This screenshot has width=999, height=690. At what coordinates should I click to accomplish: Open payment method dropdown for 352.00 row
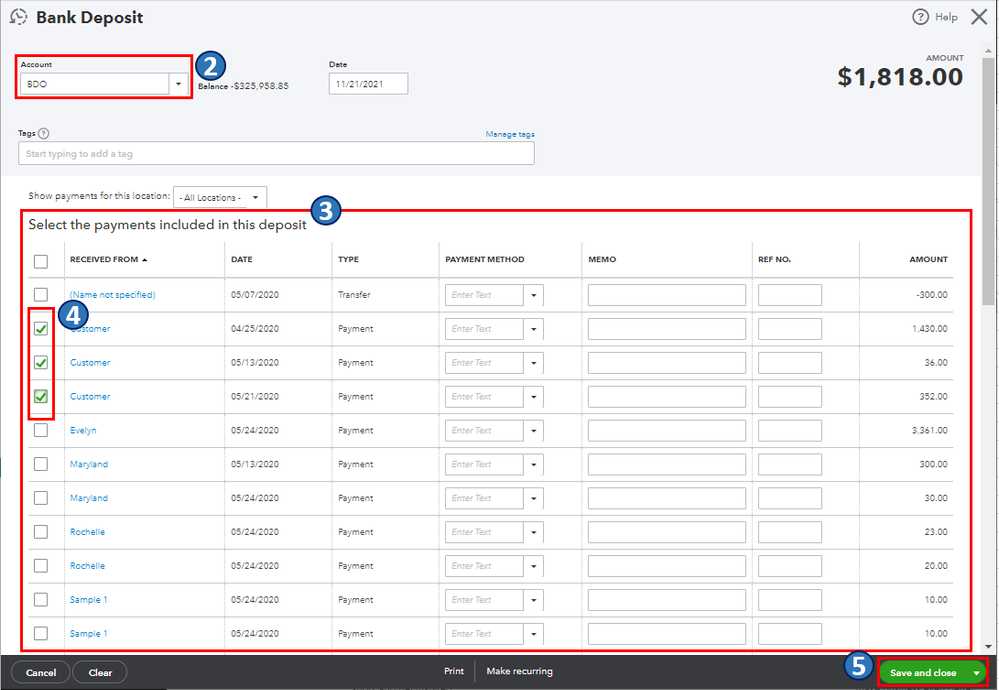533,396
